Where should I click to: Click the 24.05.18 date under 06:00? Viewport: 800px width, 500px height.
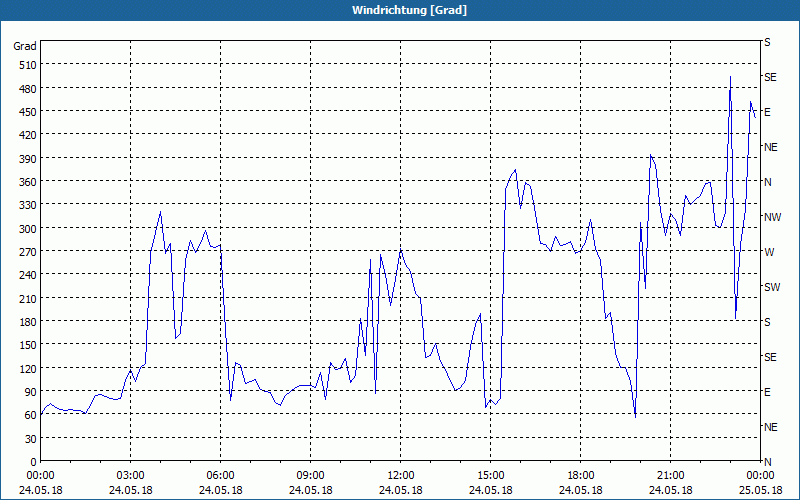[220, 490]
